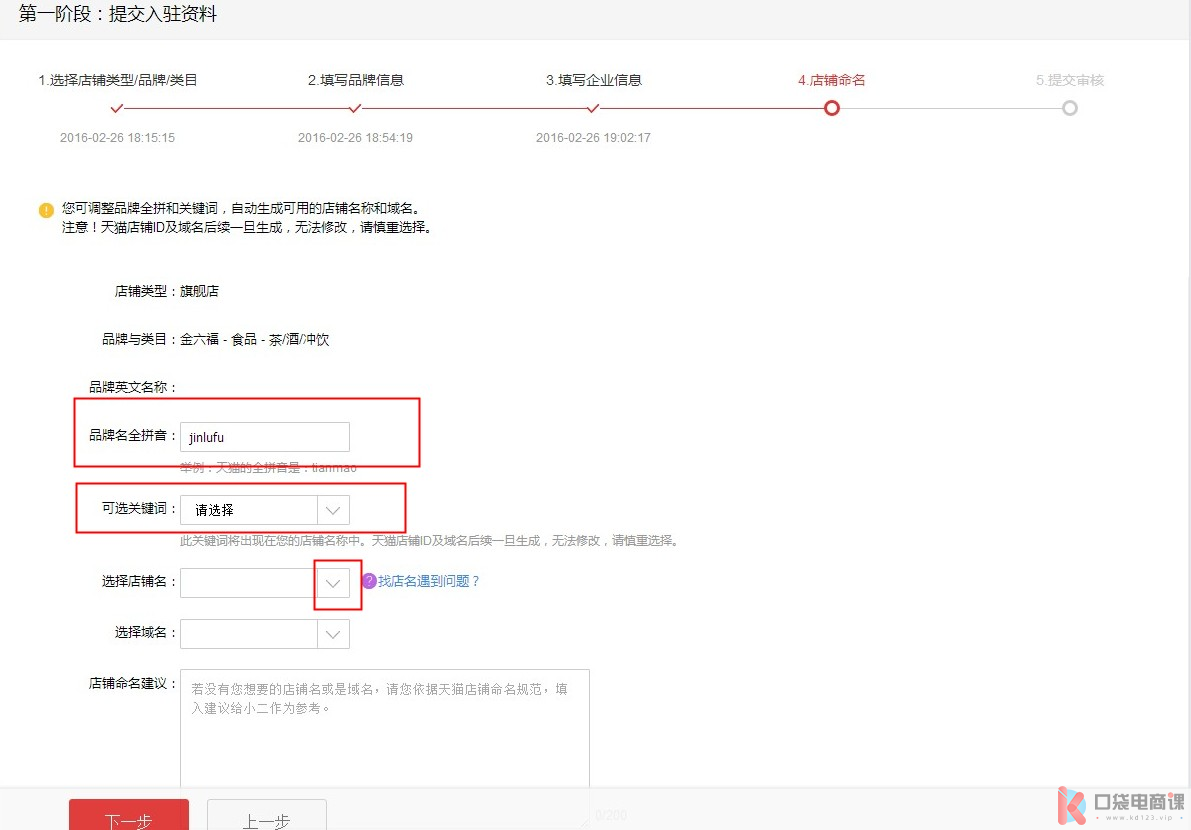
Task: Open the 可选关键词 dropdown
Action: click(x=333, y=510)
